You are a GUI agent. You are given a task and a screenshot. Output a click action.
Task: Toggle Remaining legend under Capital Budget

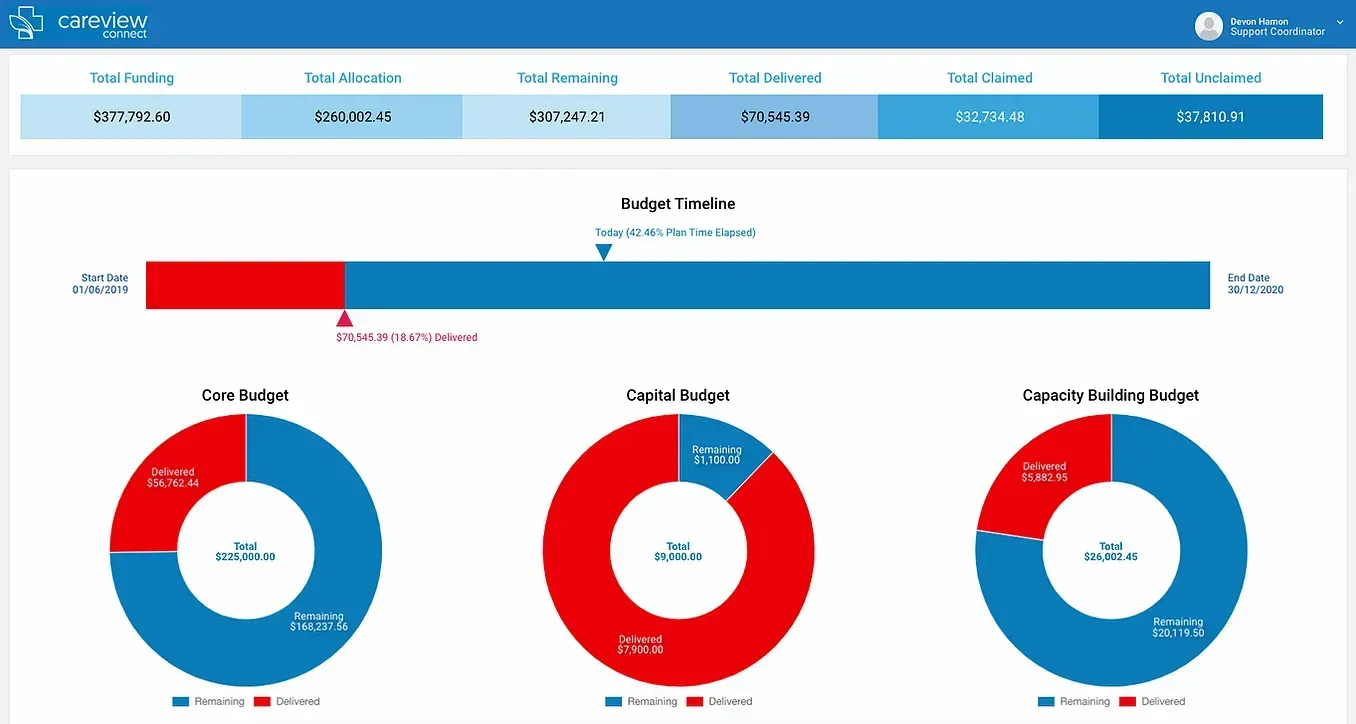coord(641,702)
